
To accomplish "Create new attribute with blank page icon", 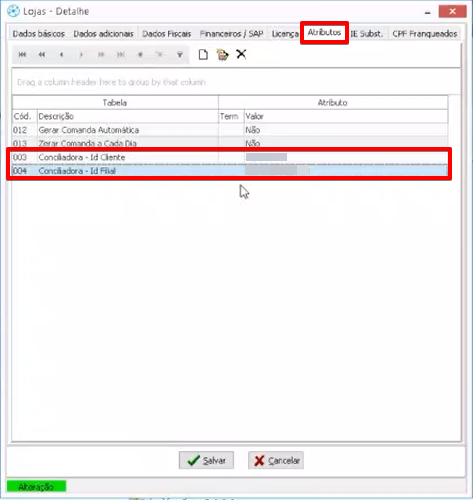I will coord(203,54).
